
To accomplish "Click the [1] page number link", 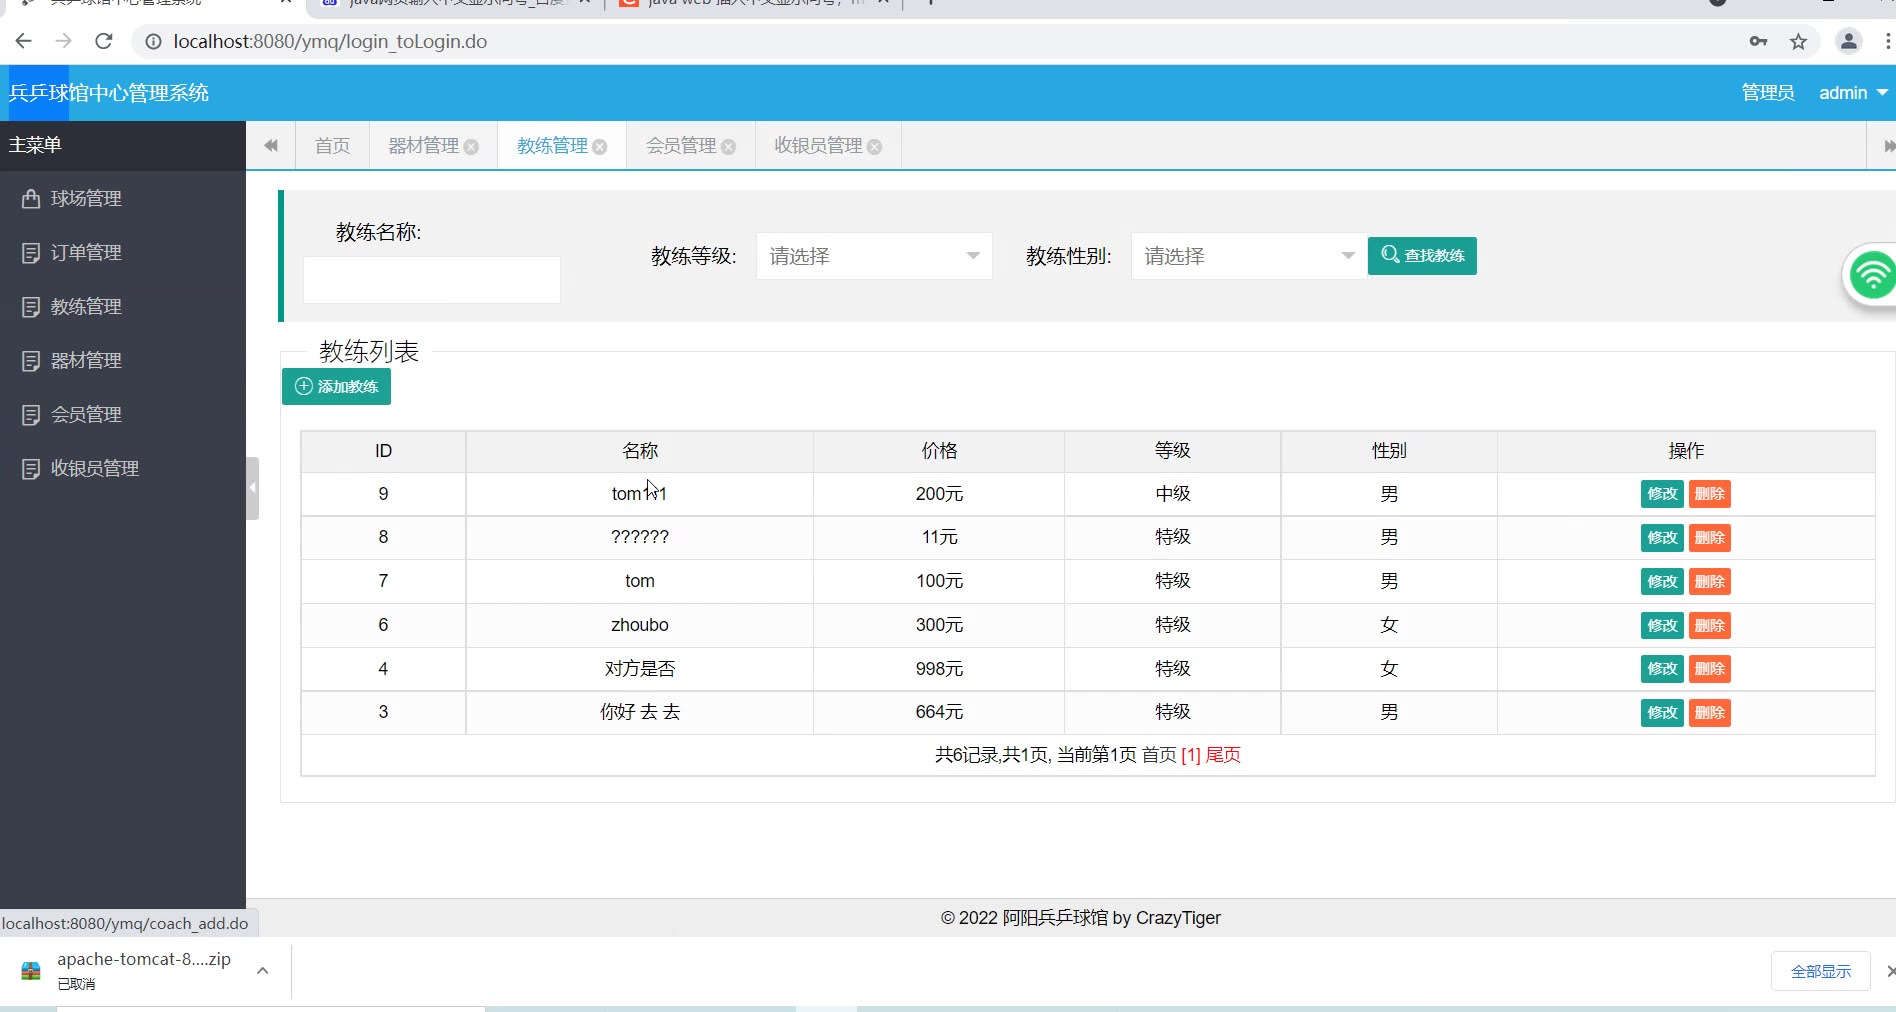I will pyautogui.click(x=1191, y=755).
